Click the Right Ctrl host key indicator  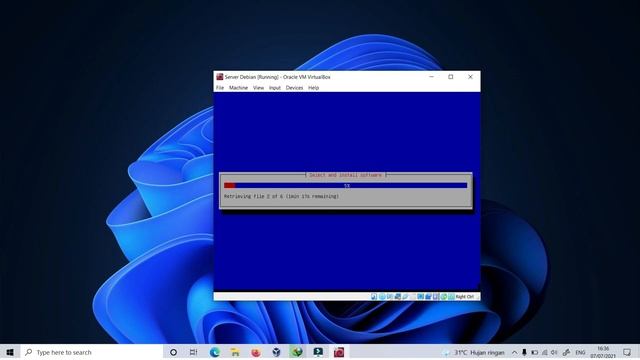pyautogui.click(x=464, y=297)
